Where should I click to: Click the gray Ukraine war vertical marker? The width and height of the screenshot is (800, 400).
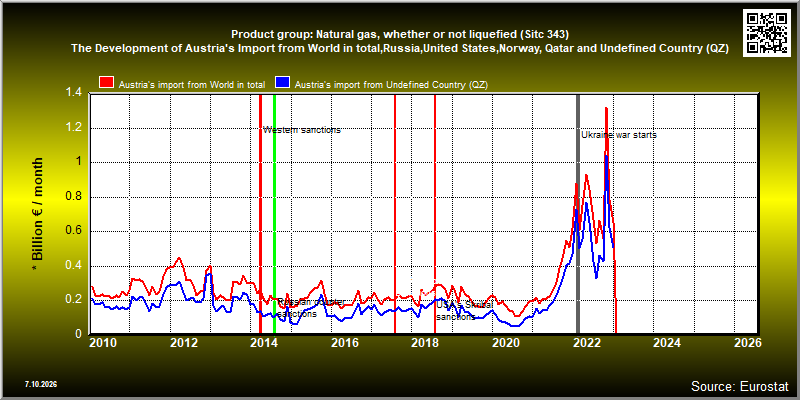tap(578, 214)
